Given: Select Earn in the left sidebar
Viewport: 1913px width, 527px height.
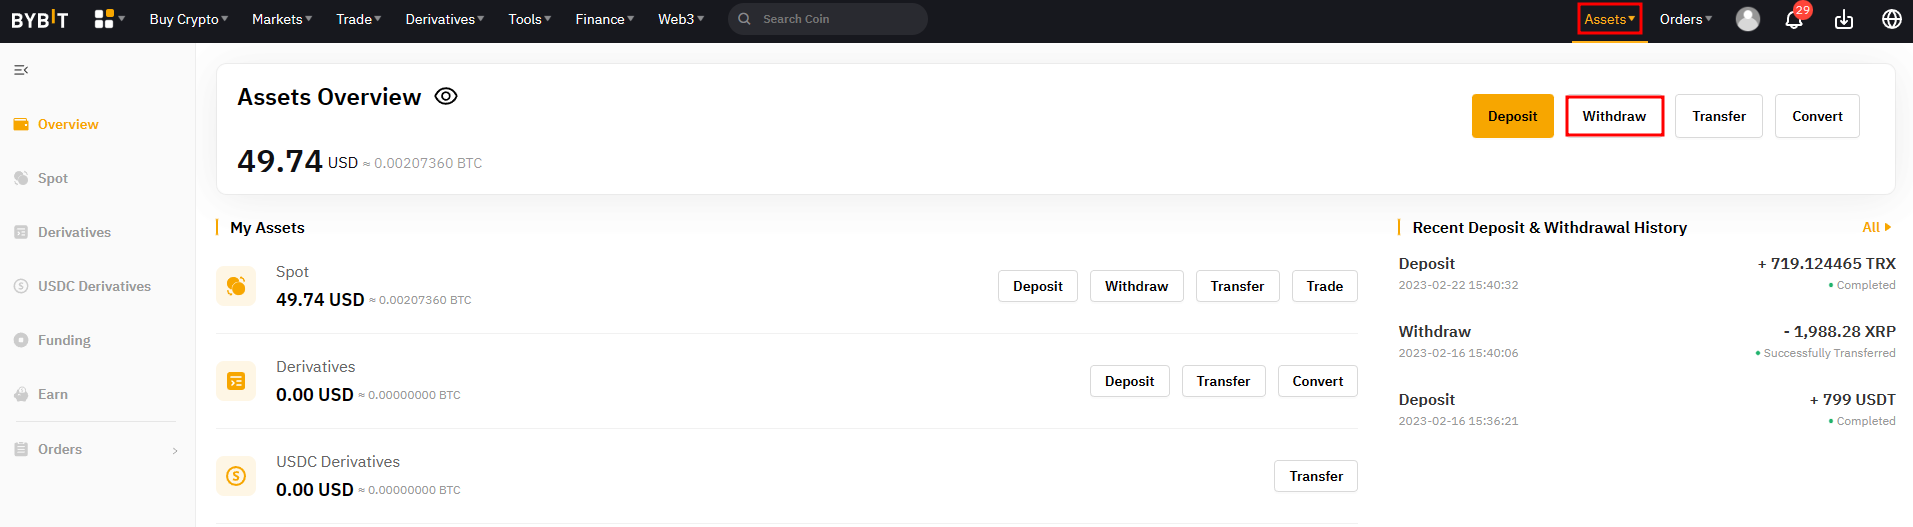Looking at the screenshot, I should click(53, 394).
